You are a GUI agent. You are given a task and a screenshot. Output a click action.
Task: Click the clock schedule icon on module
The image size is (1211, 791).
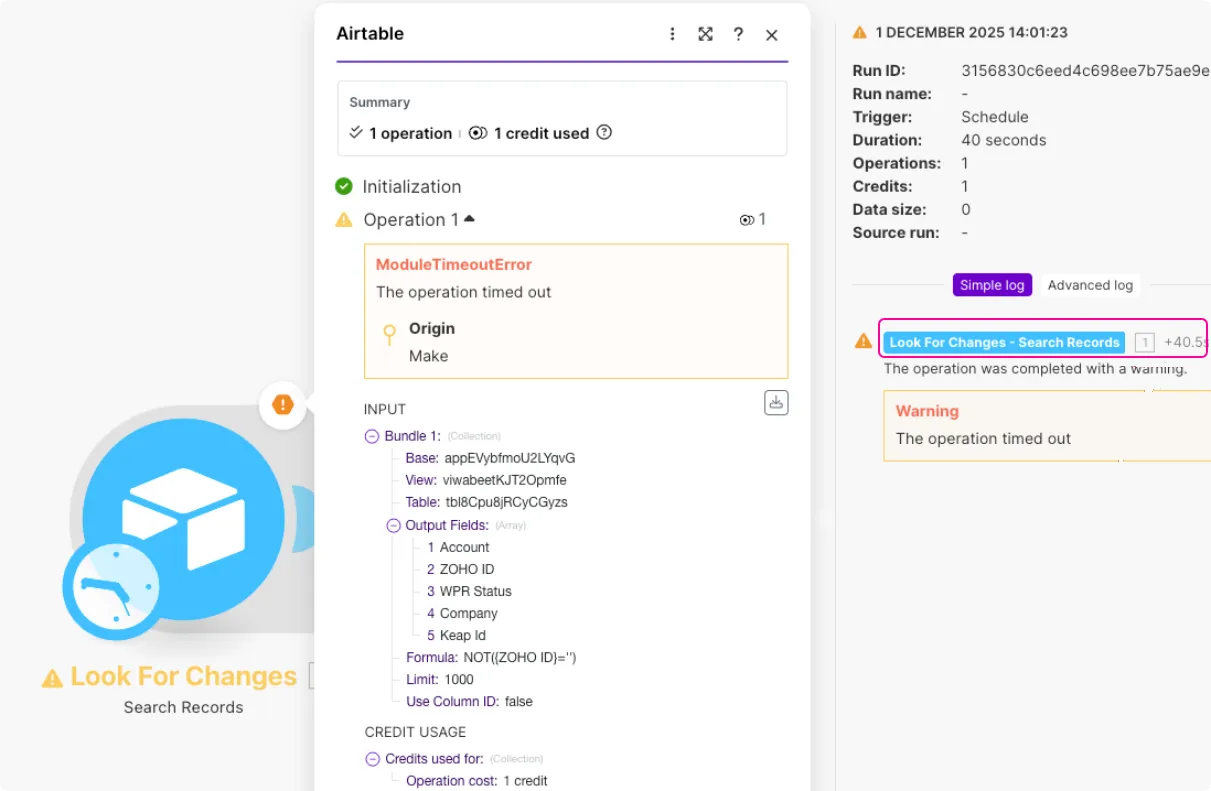(111, 586)
